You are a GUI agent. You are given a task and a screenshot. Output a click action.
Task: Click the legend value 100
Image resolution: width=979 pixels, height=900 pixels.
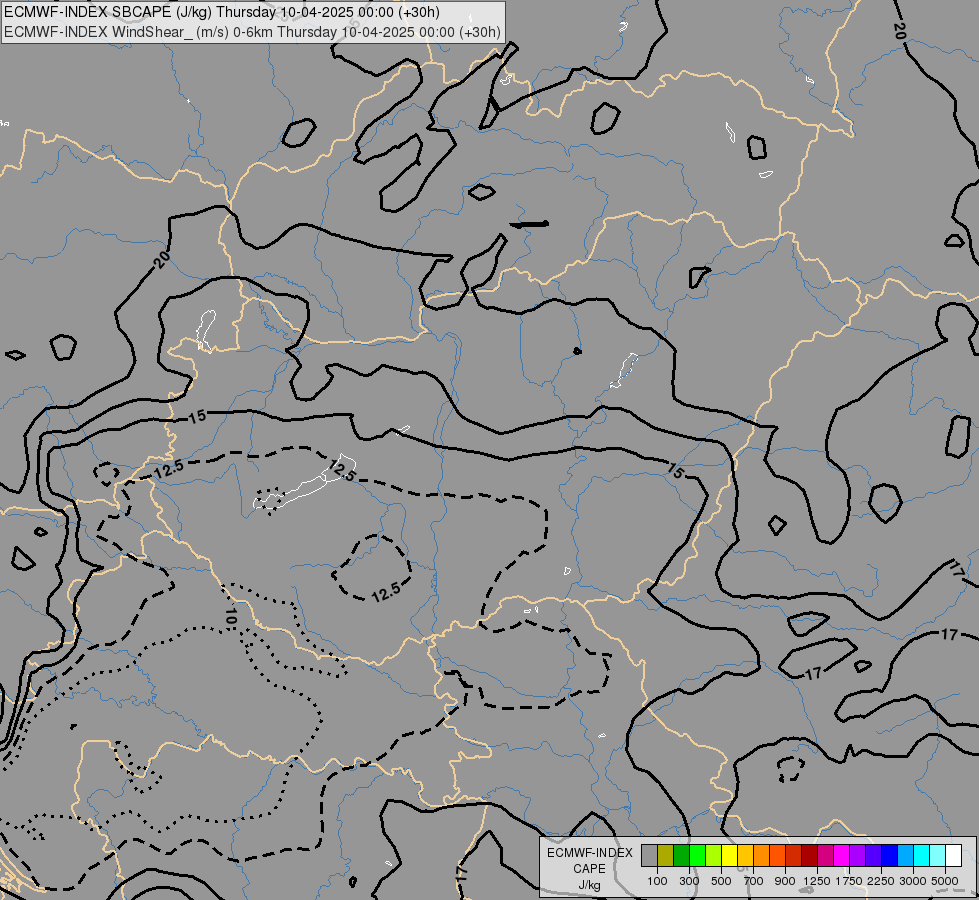point(657,881)
